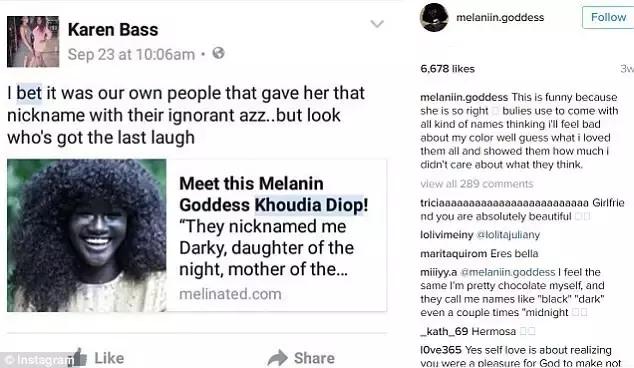Open melaniin.goddess round avatar
634x368 pixels.
pos(434,17)
